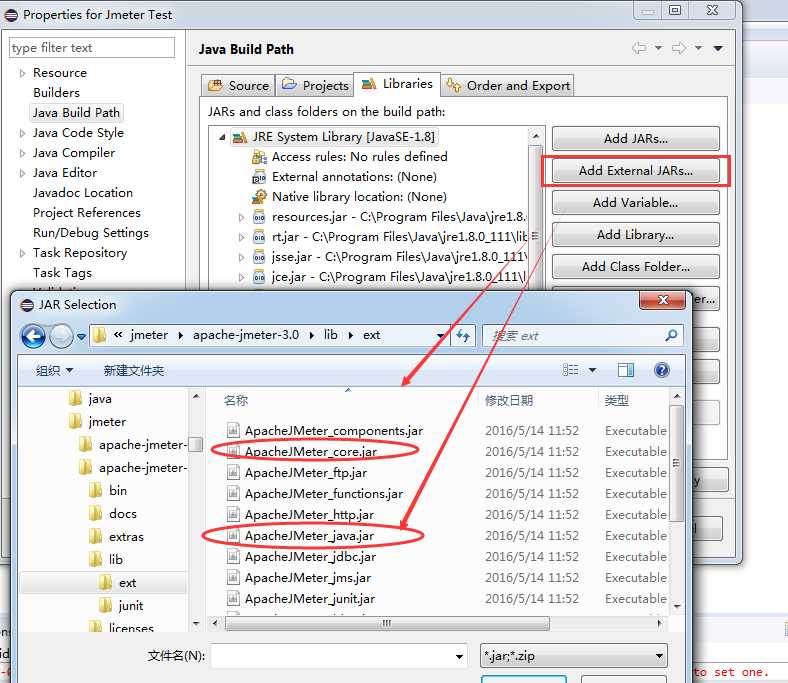The image size is (788, 683).
Task: Open the *.jar;*.zip file type dropdown
Action: click(574, 656)
